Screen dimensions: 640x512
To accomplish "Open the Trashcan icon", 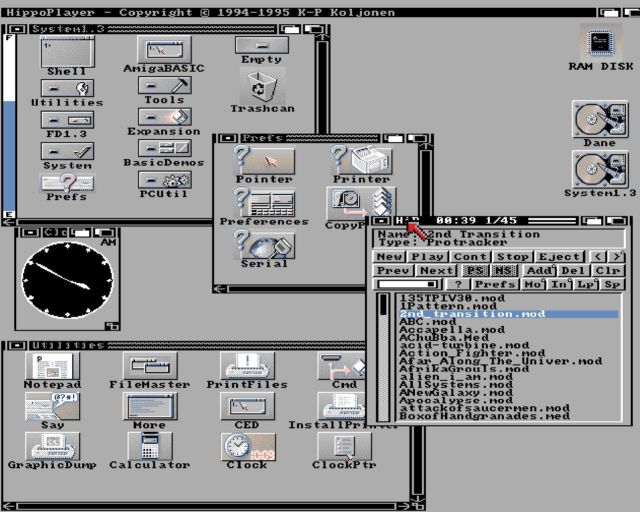I will point(262,87).
